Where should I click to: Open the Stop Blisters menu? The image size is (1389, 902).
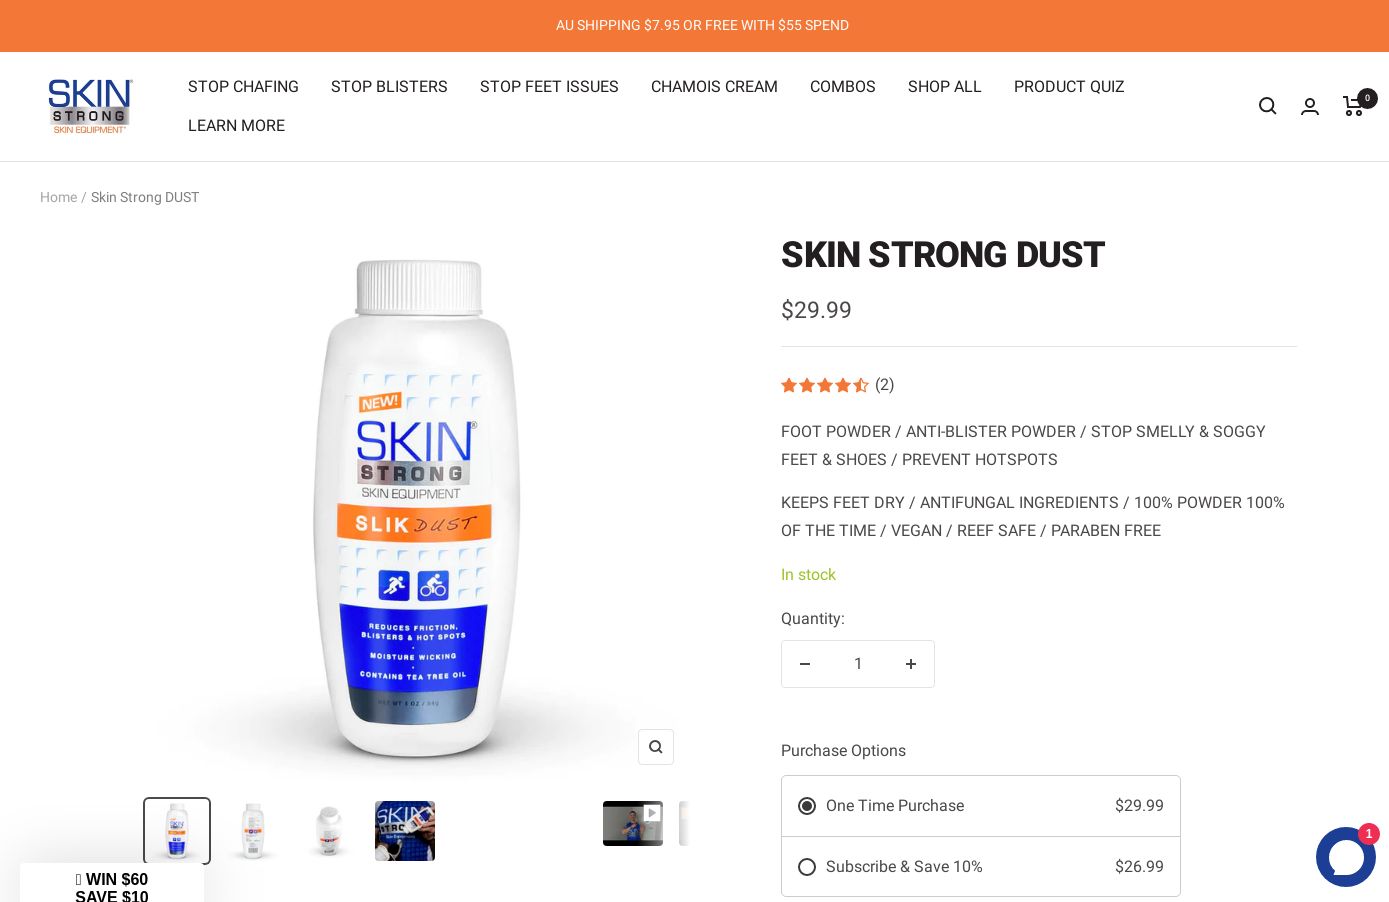(x=389, y=87)
